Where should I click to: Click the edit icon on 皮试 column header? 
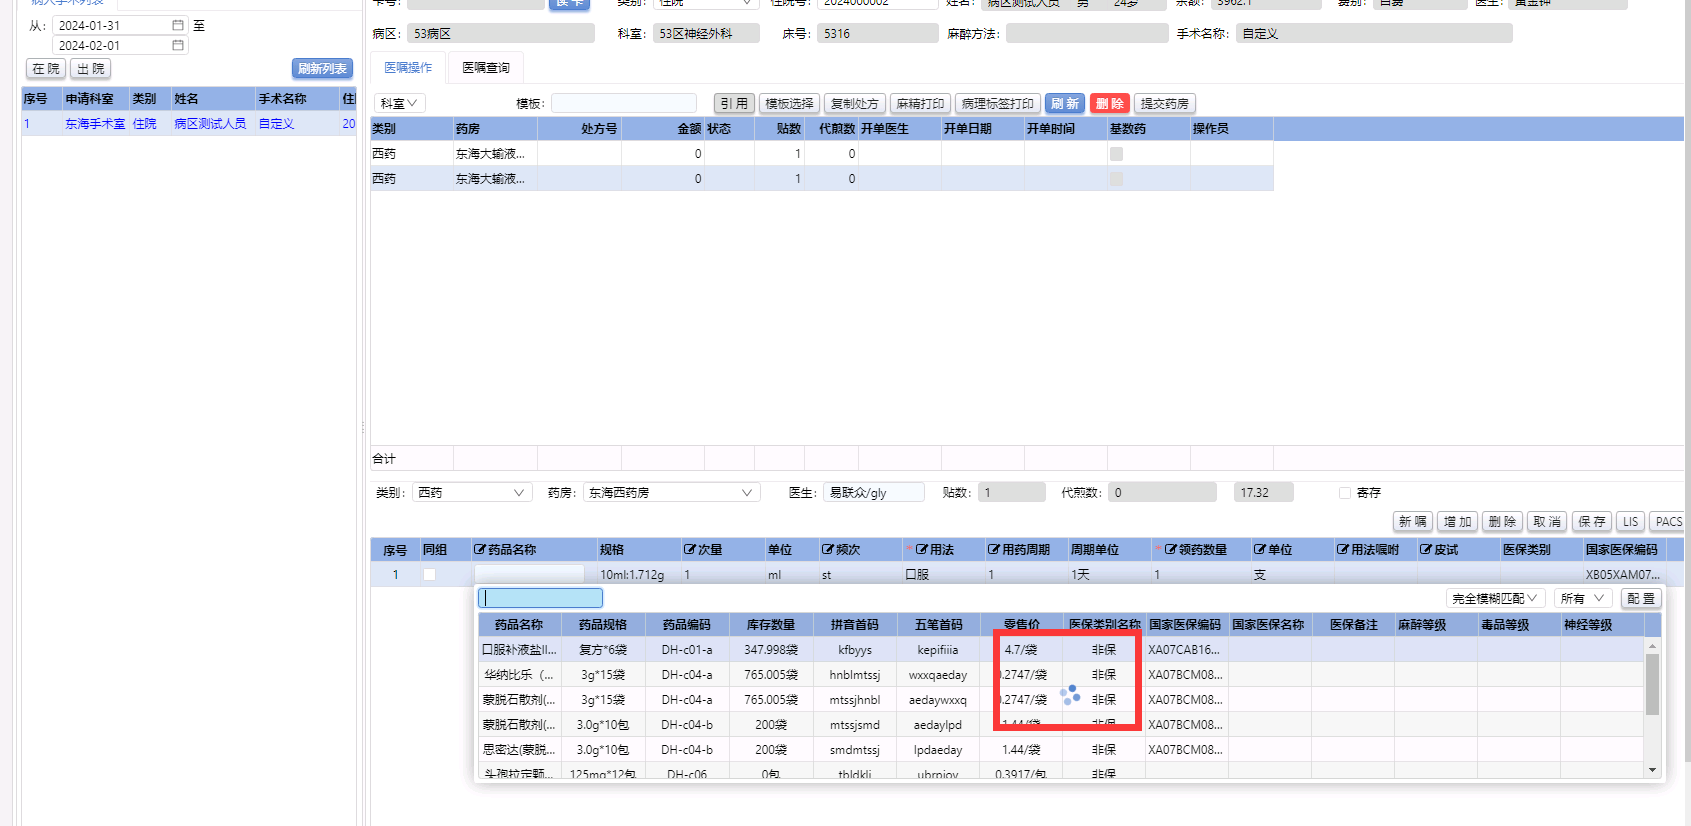(x=1426, y=550)
